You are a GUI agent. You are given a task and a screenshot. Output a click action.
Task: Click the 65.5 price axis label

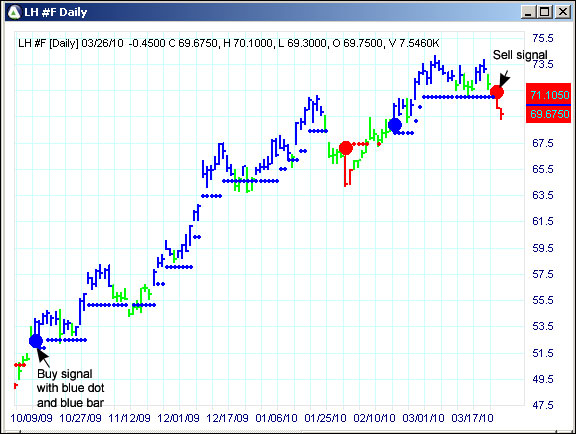pyautogui.click(x=543, y=169)
